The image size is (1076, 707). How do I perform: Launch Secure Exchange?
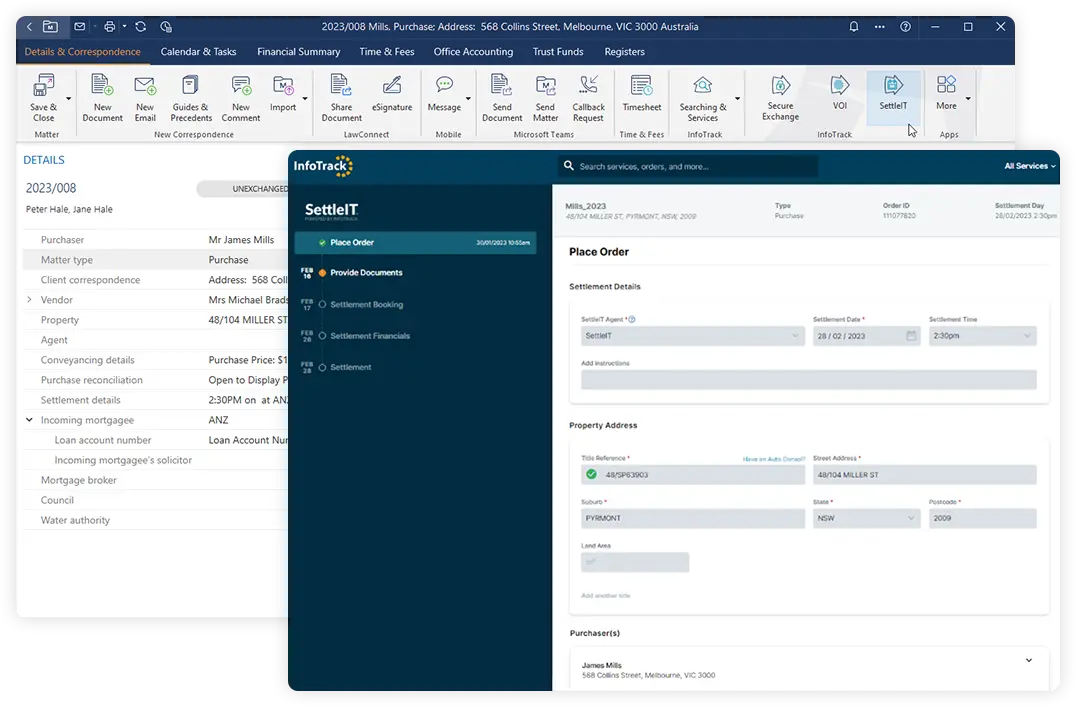(x=780, y=98)
